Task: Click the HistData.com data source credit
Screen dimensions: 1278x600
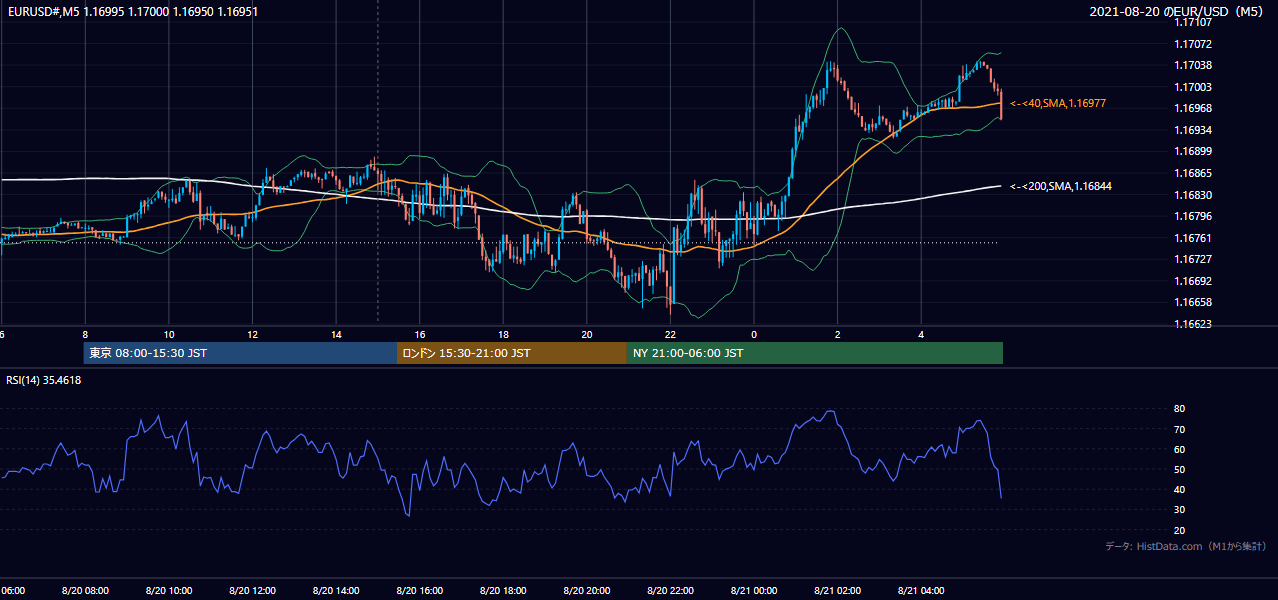Action: click(1186, 546)
